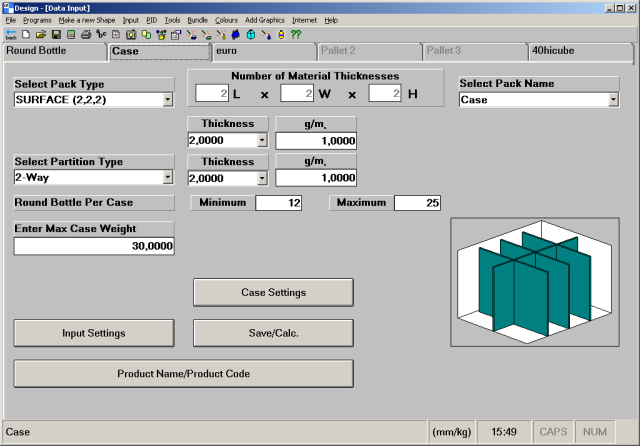Open the Add Graphics menu

(x=265, y=20)
